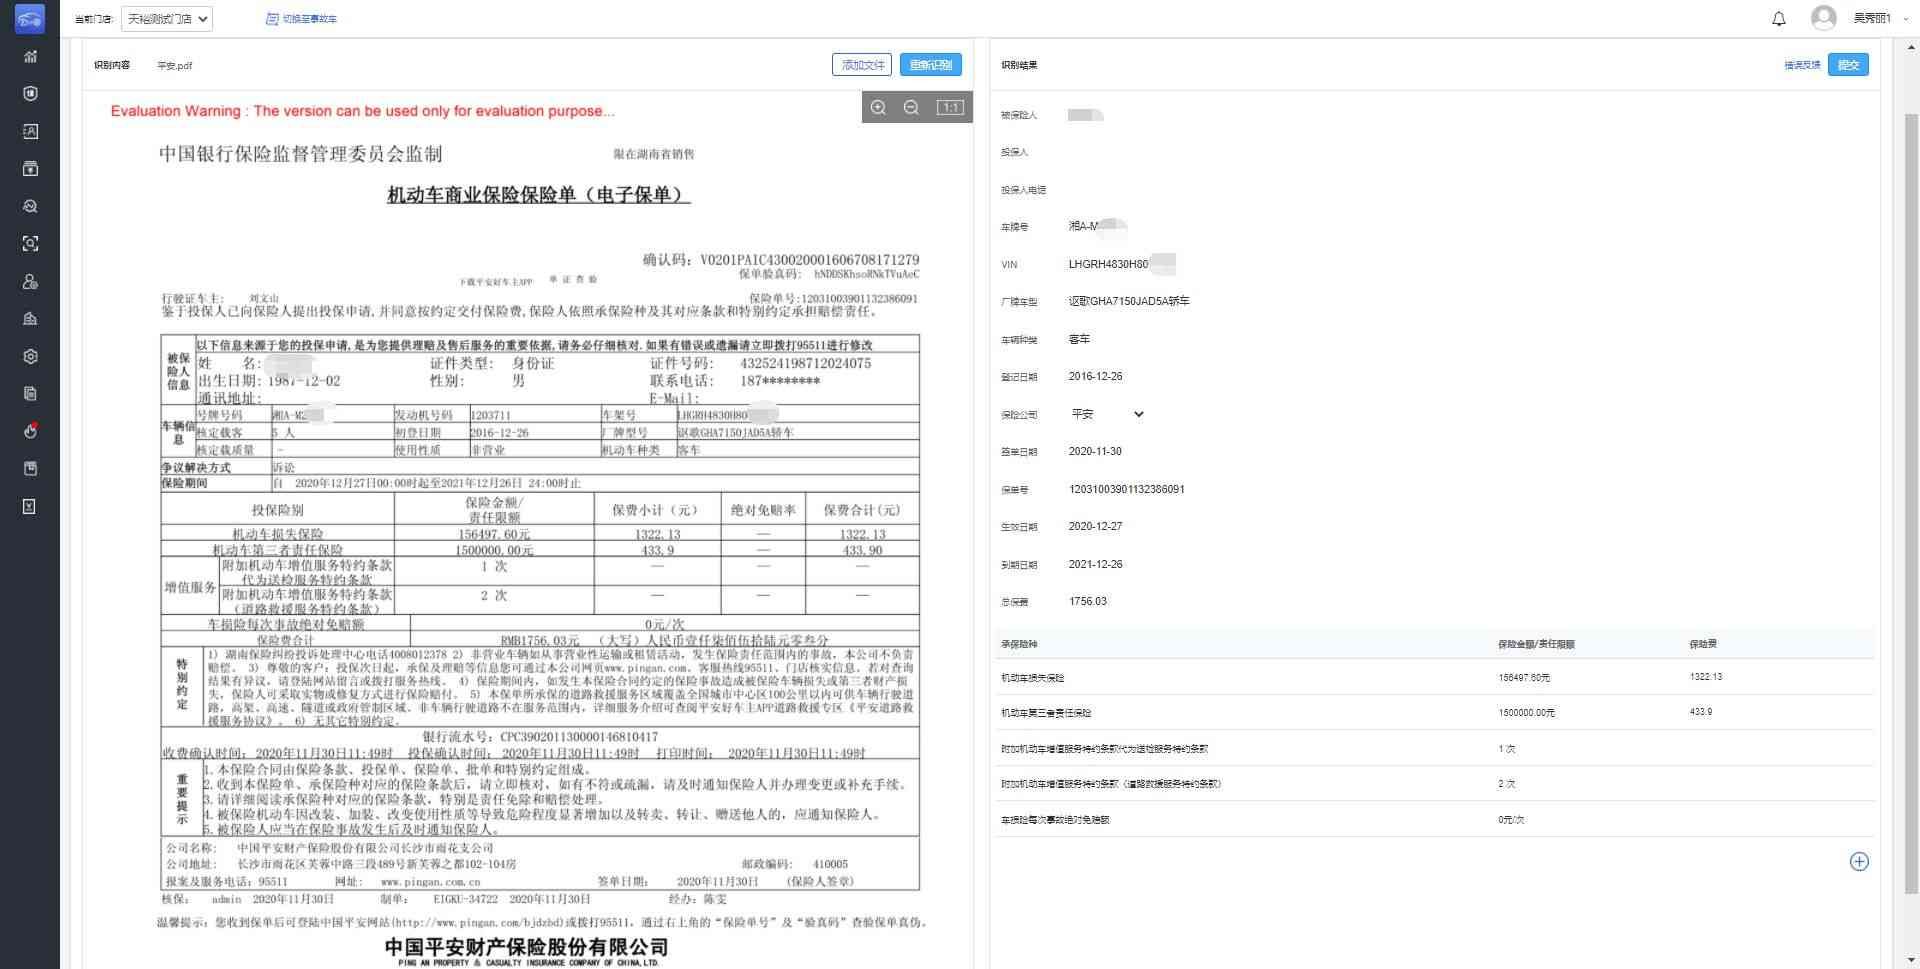The width and height of the screenshot is (1920, 969).
Task: Open the settings gear sidebar icon
Action: pos(30,357)
